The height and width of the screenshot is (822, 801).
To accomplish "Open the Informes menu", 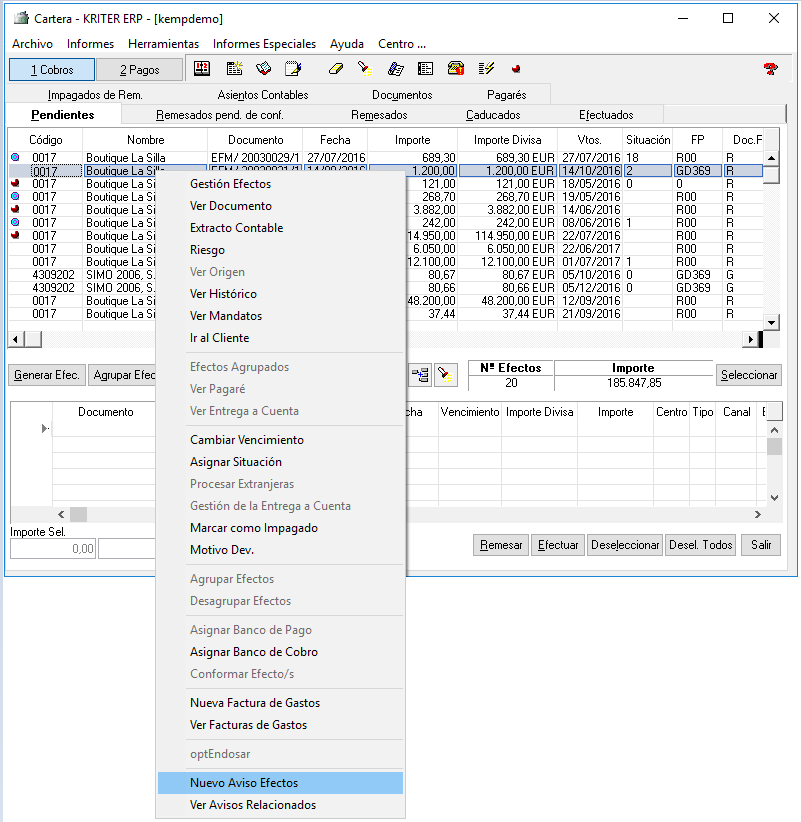I will [x=90, y=44].
